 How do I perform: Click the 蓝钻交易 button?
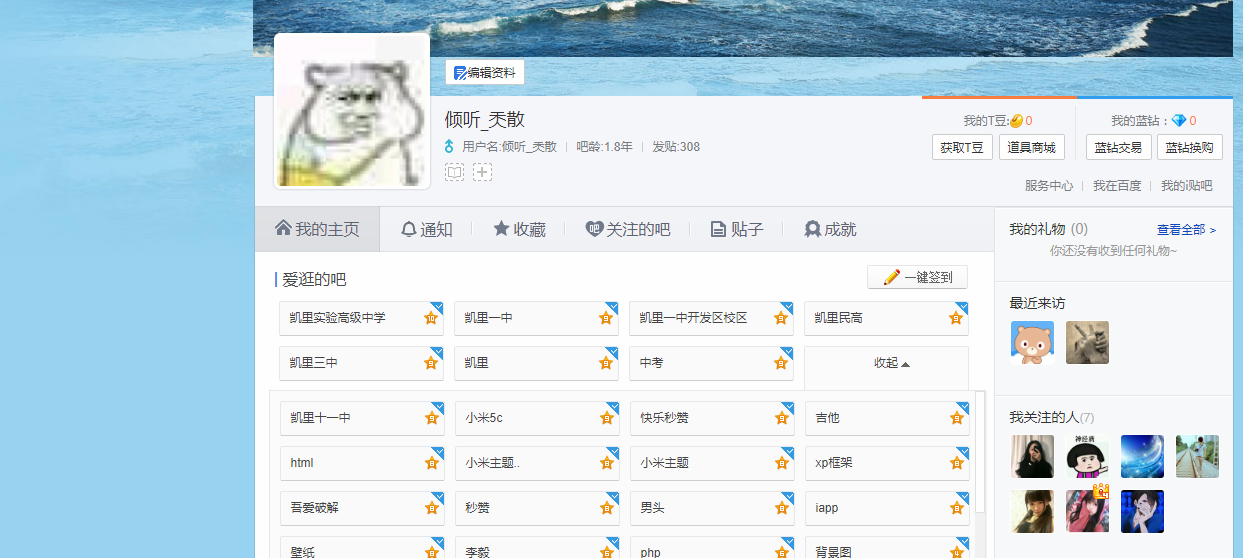pyautogui.click(x=1118, y=147)
